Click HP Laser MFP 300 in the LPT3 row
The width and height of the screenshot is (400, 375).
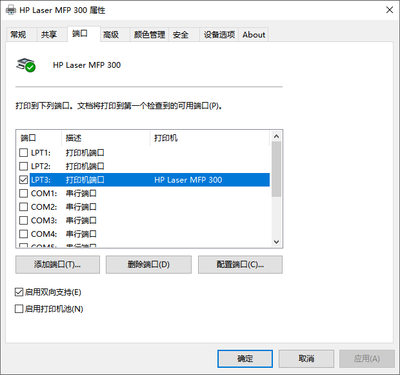pos(188,180)
